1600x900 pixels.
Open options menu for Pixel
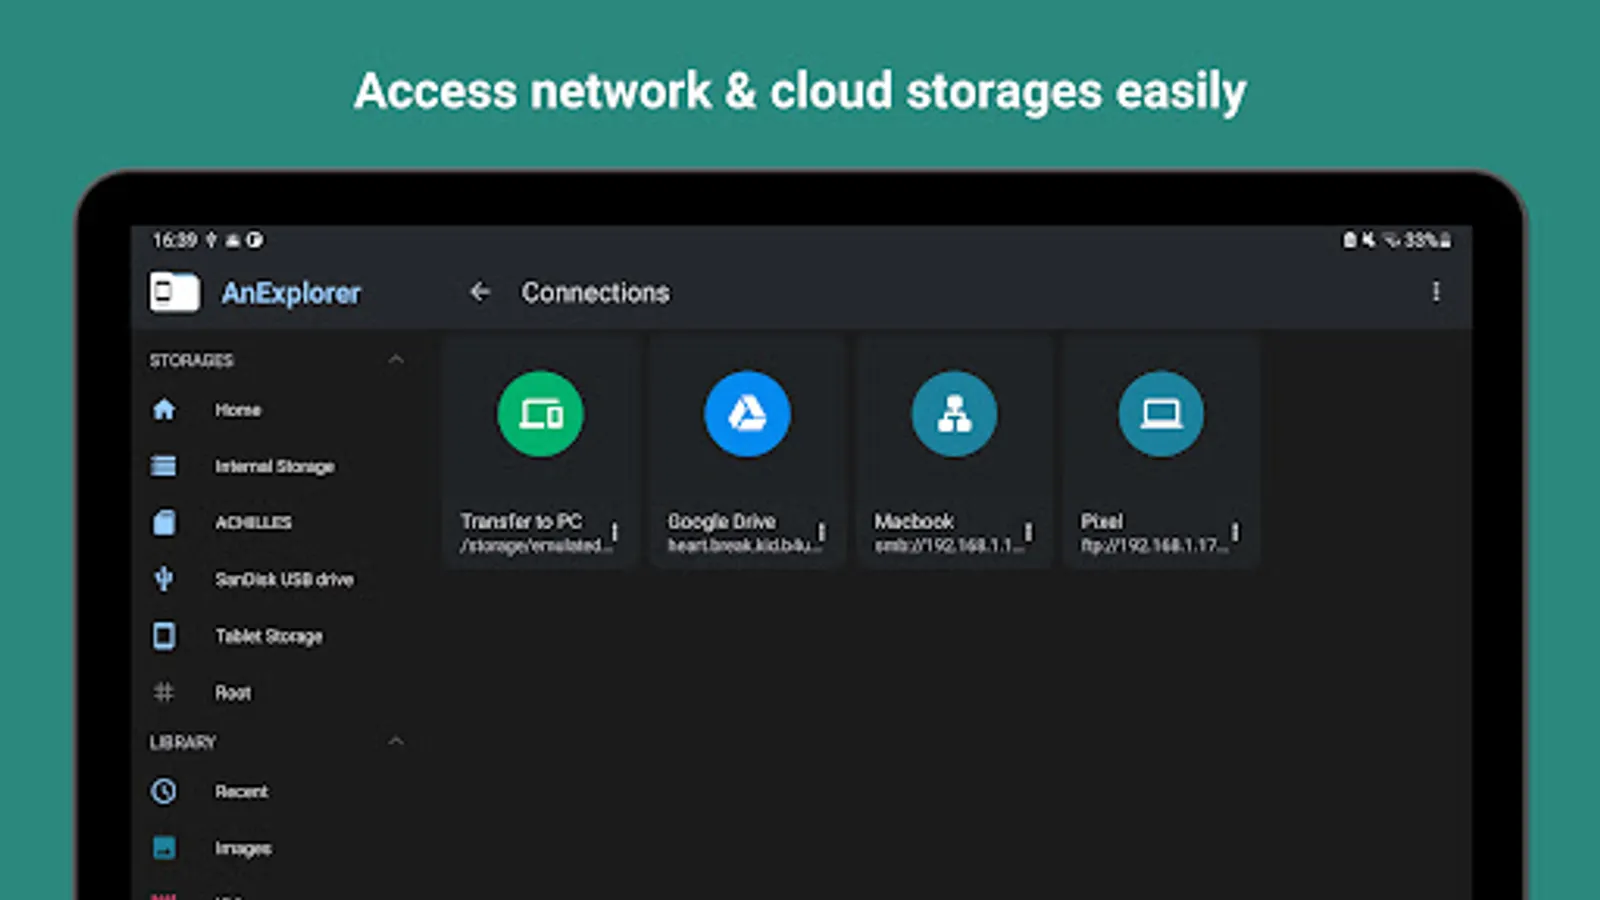click(1236, 532)
